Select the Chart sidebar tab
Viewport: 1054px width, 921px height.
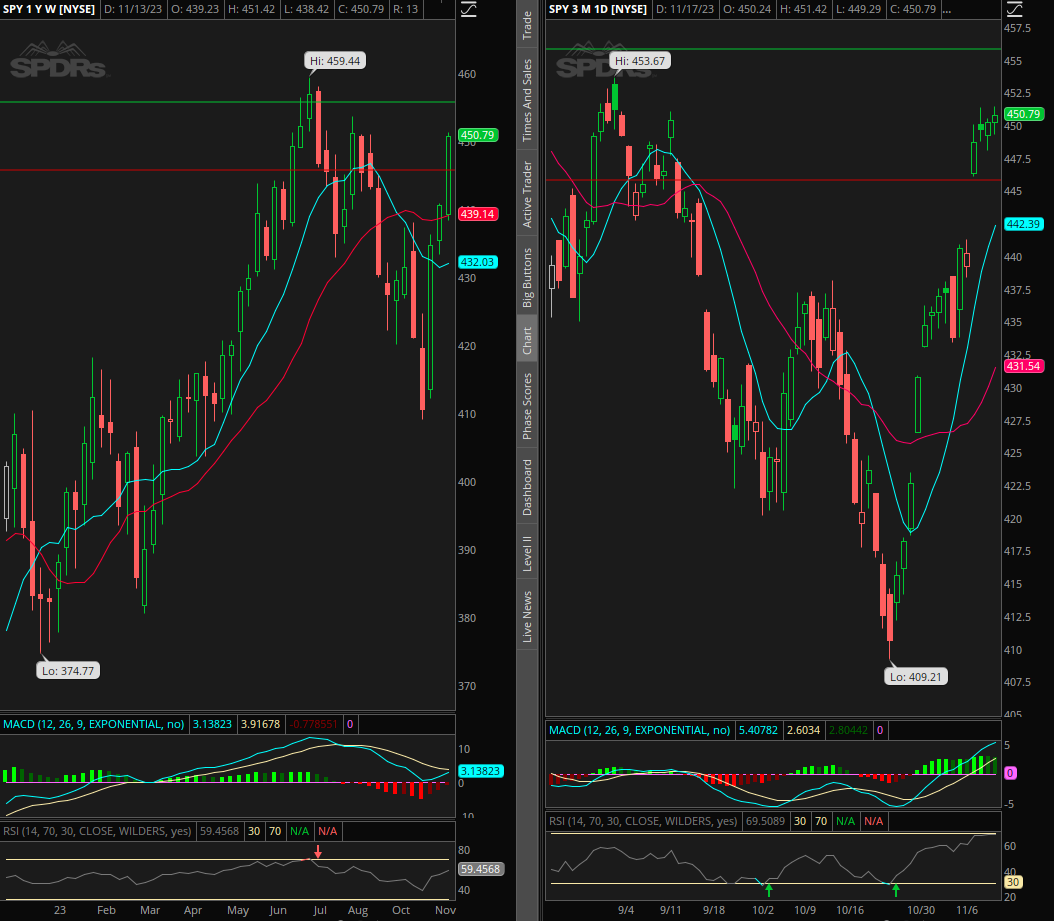click(x=528, y=340)
